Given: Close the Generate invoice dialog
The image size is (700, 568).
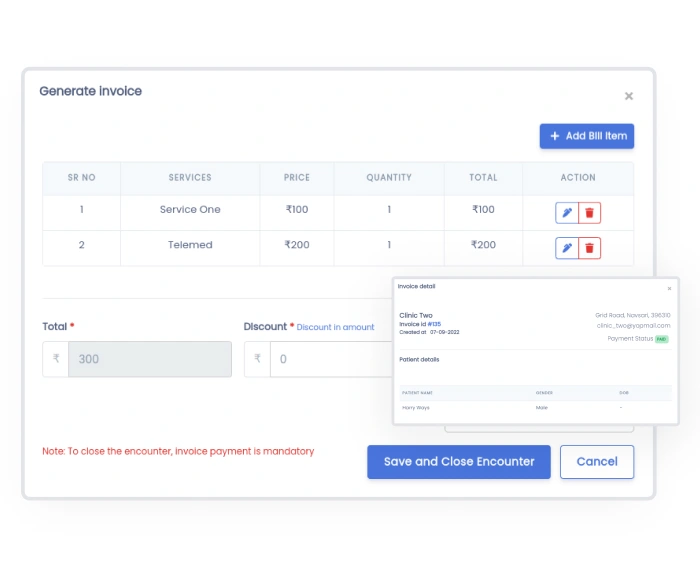Looking at the screenshot, I should [629, 97].
